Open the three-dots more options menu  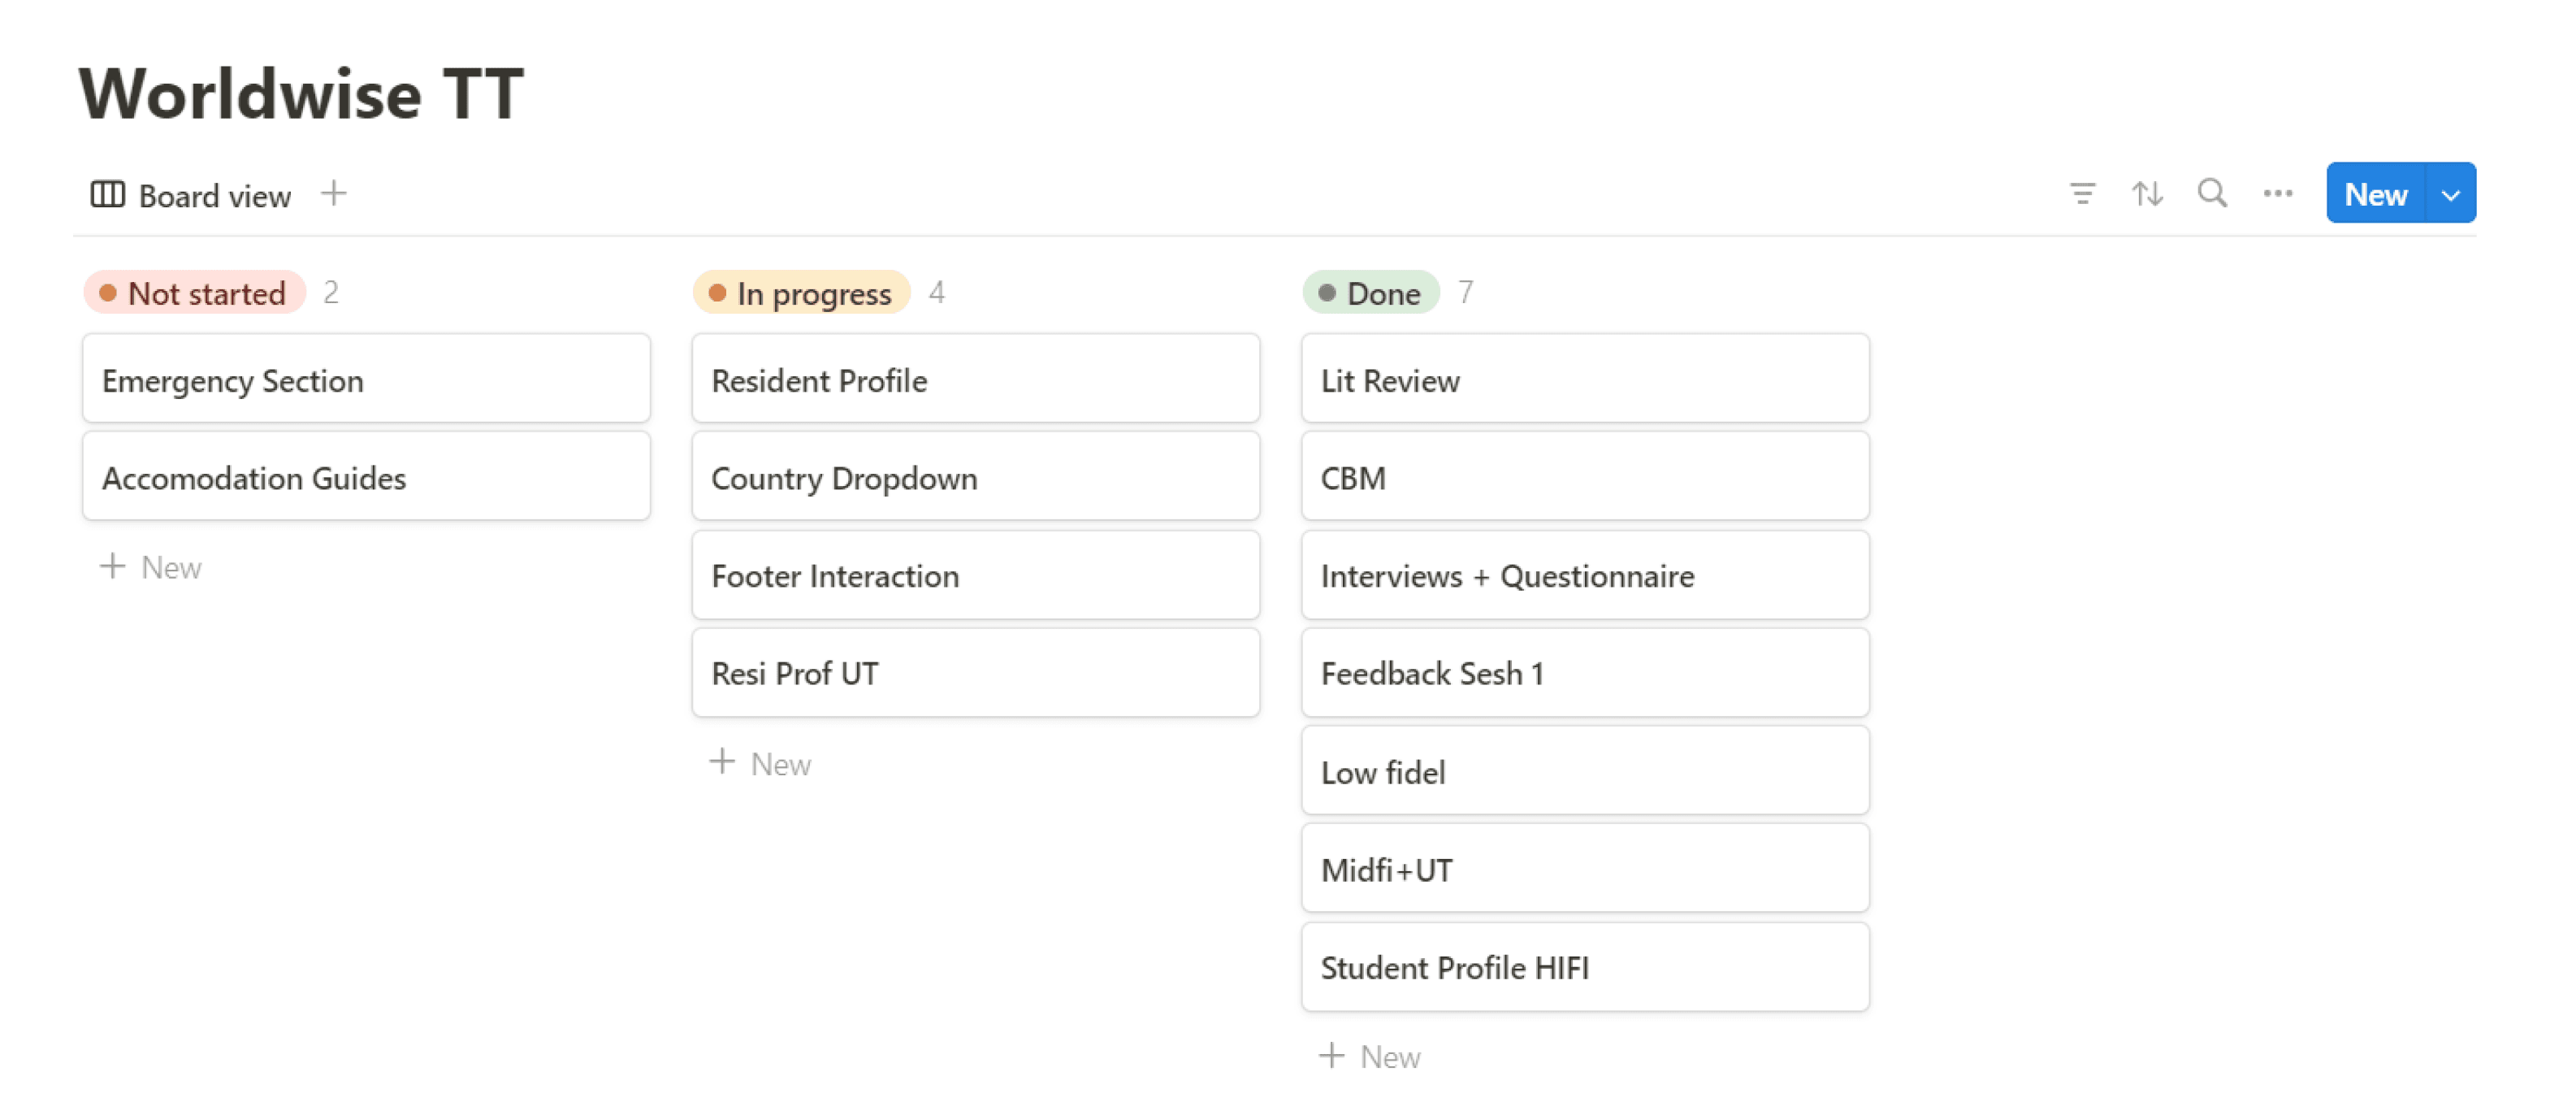(x=2277, y=193)
